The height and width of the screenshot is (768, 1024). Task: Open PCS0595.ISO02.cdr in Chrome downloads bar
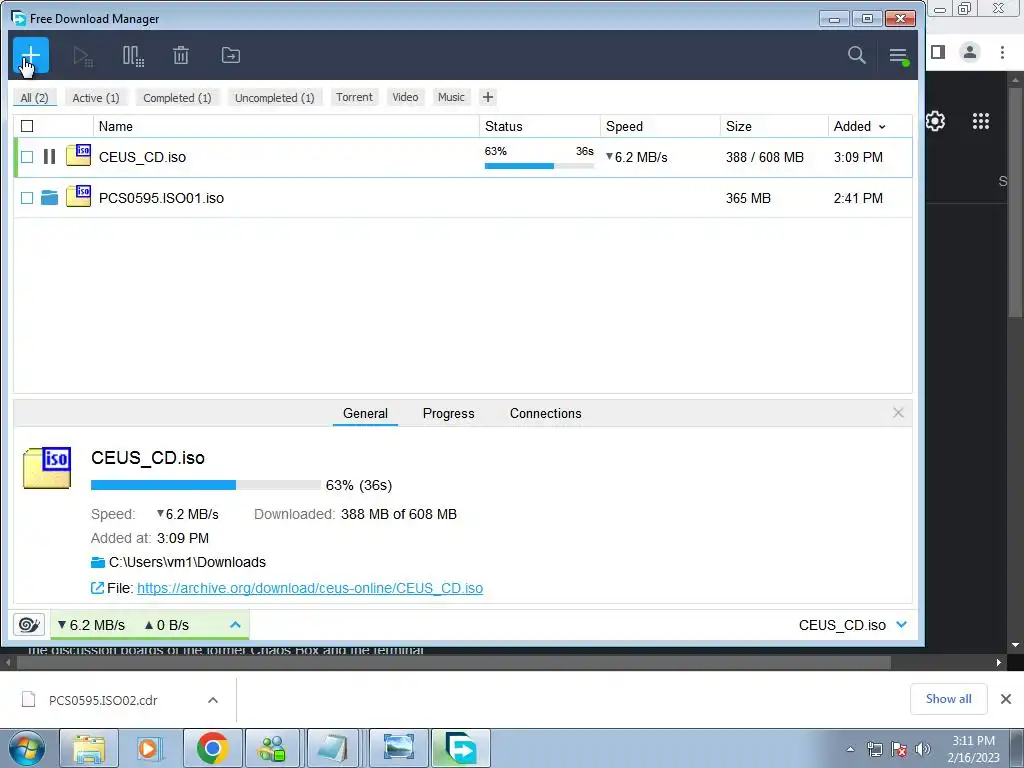(103, 700)
